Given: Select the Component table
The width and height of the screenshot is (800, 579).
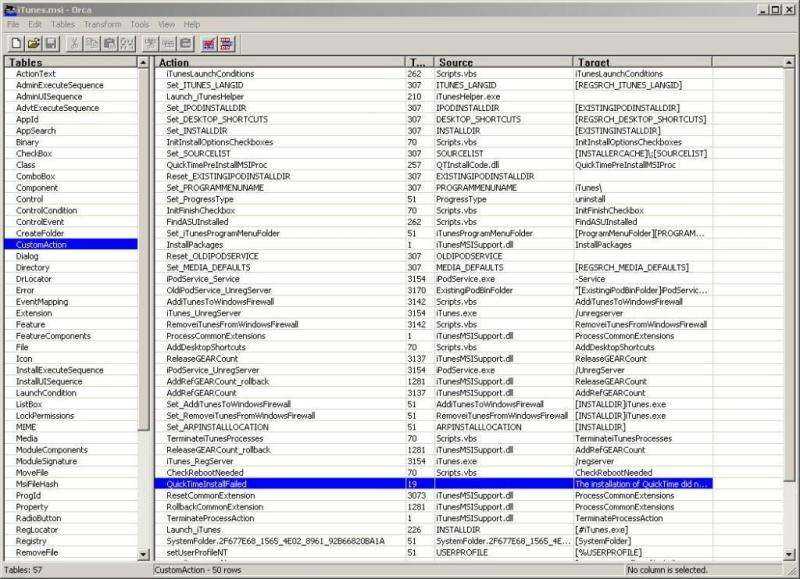Looking at the screenshot, I should (37, 188).
